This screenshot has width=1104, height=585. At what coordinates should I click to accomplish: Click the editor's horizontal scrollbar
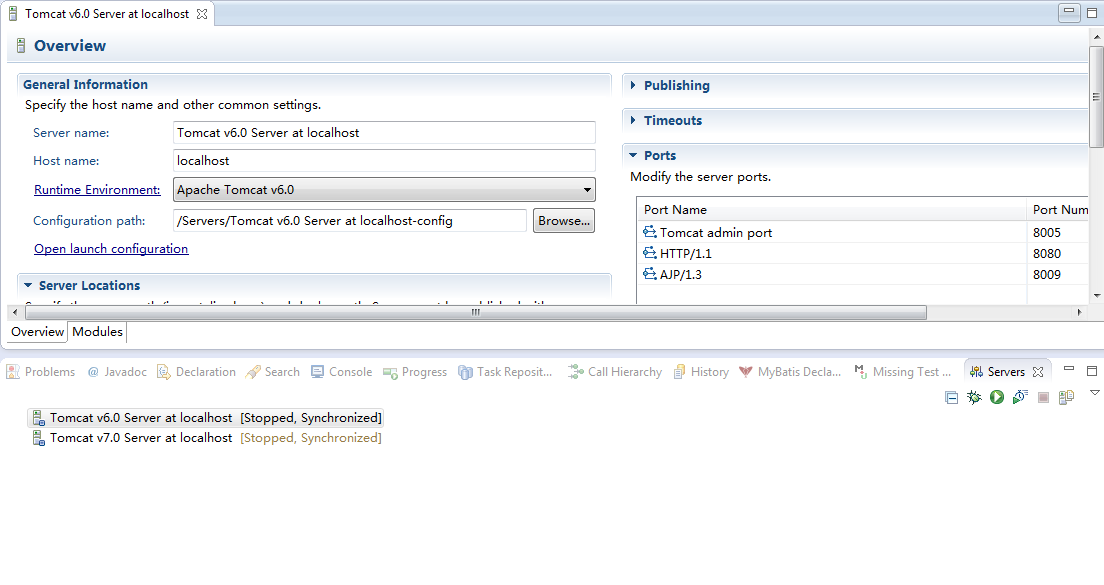click(475, 312)
